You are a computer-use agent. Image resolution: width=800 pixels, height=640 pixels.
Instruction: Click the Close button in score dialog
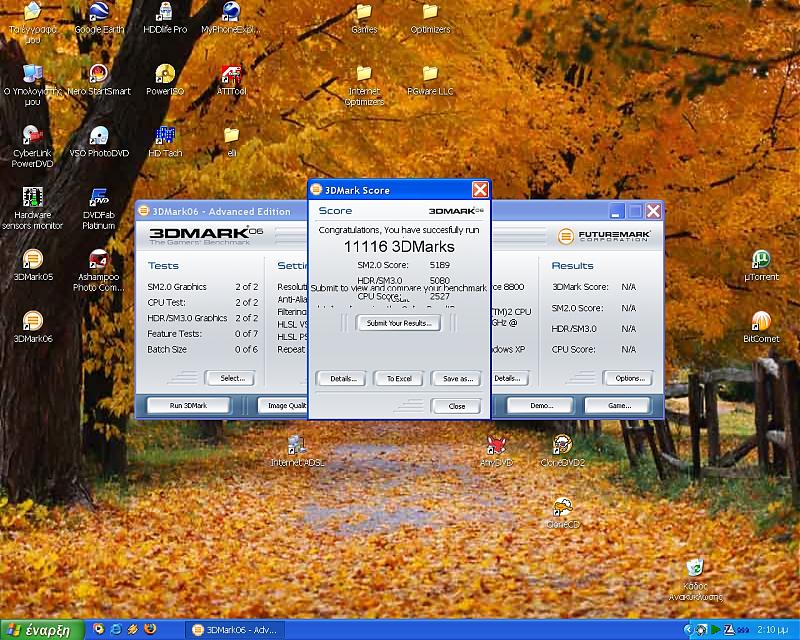click(456, 406)
